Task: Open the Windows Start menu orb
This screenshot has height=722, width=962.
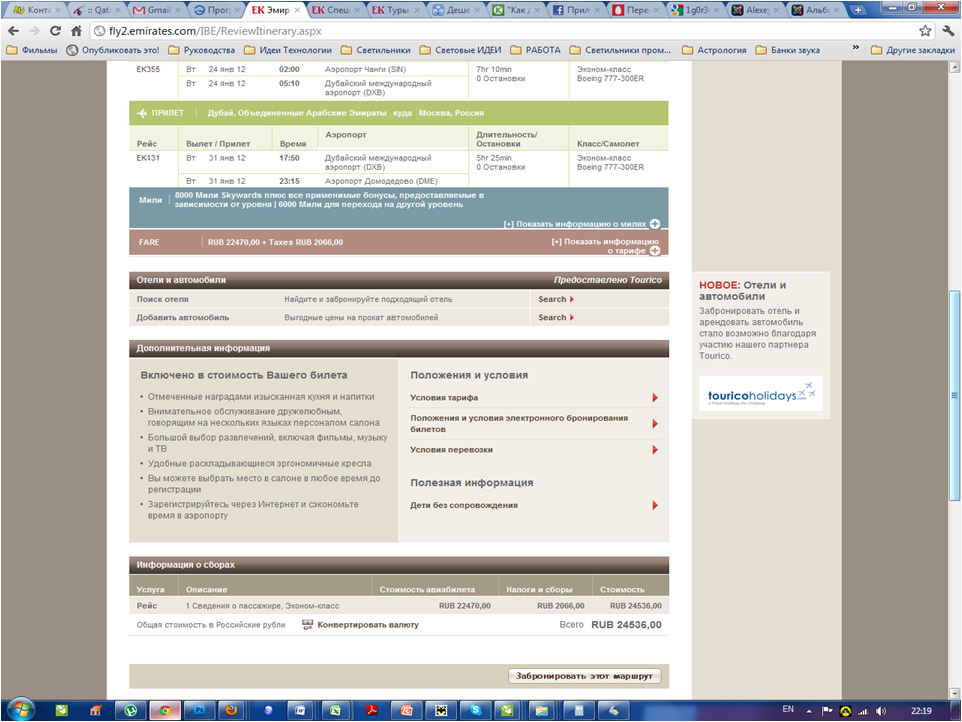Action: coord(20,710)
